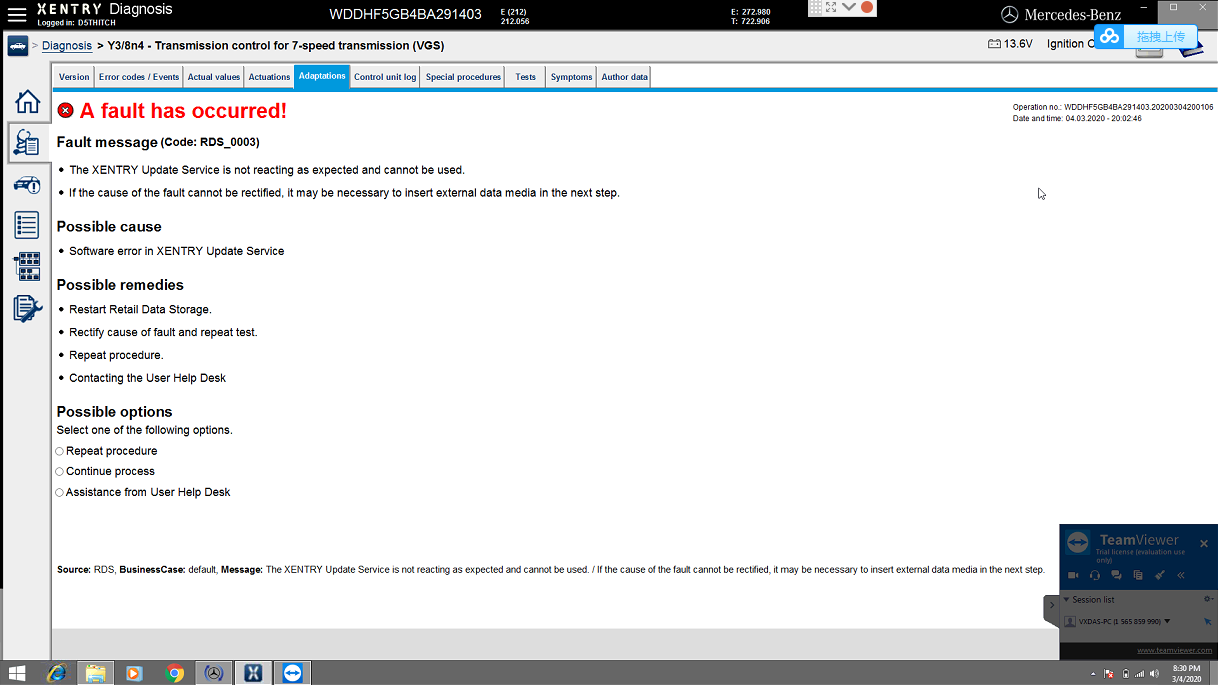Go to the Home sidebar icon
Screen dimensions: 1218x685
click(27, 101)
